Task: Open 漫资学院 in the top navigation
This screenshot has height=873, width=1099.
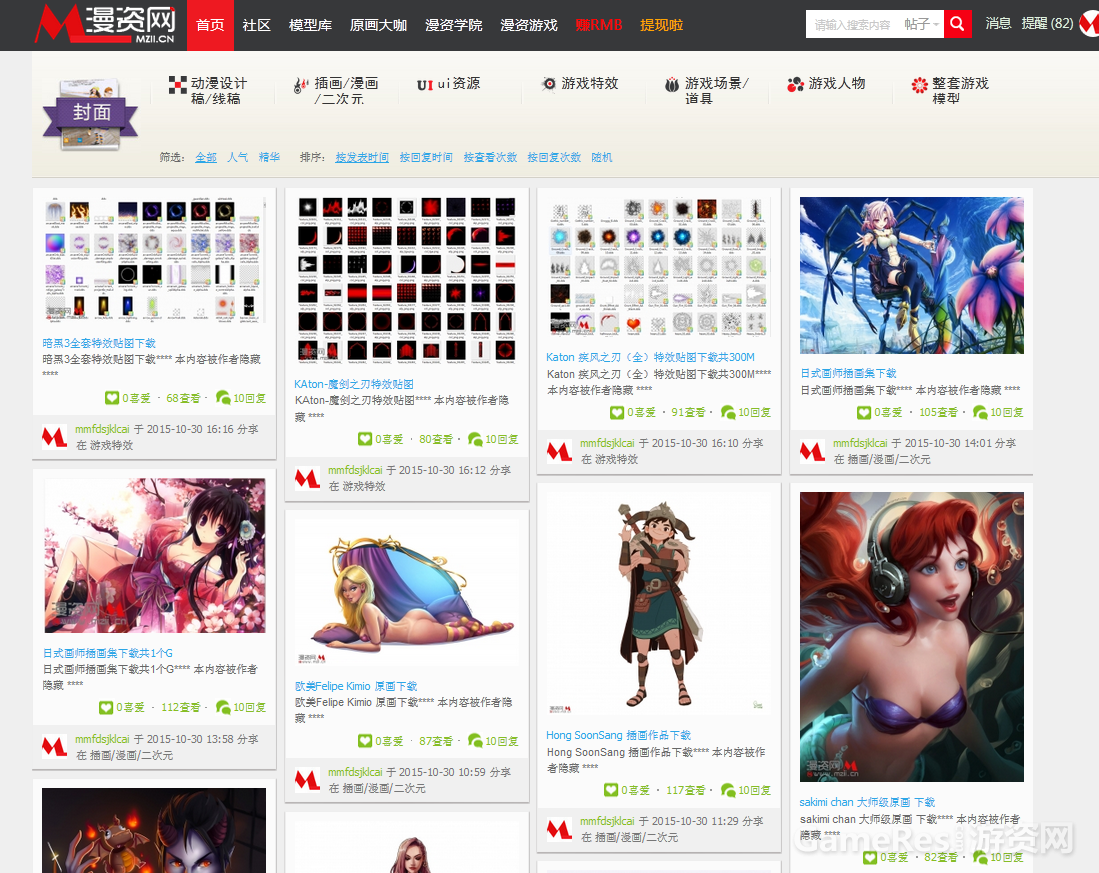Action: [x=453, y=25]
